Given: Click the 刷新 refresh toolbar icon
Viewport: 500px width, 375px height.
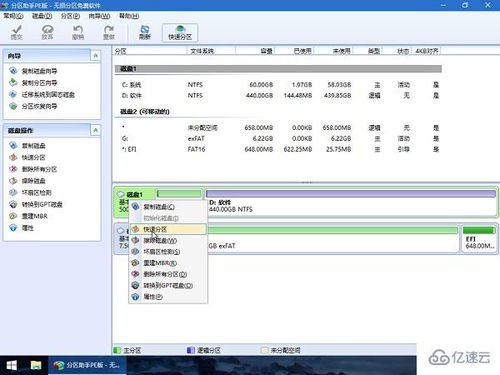Looking at the screenshot, I should pyautogui.click(x=145, y=32).
